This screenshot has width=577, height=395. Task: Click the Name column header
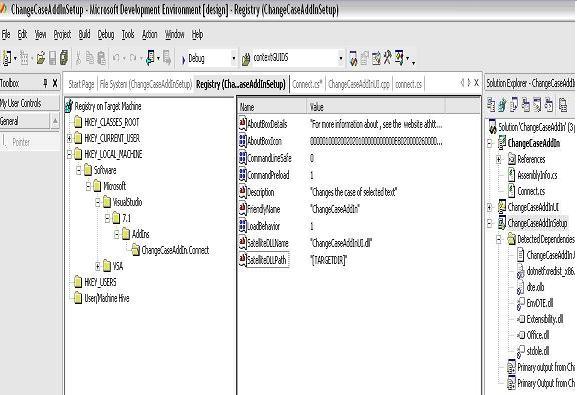tap(272, 107)
